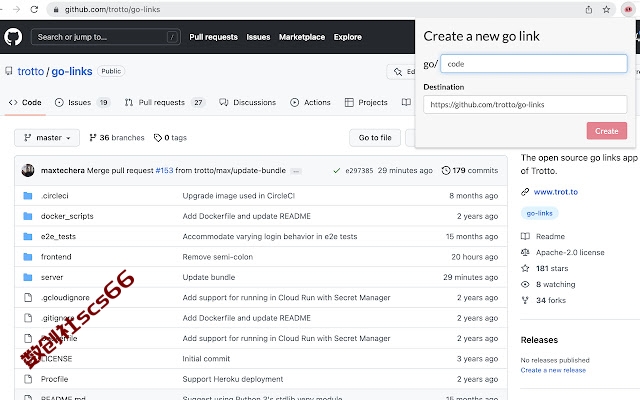Image resolution: width=640 pixels, height=400 pixels.
Task: Click 'Support Heroku deployment' commit message
Action: click(x=233, y=379)
